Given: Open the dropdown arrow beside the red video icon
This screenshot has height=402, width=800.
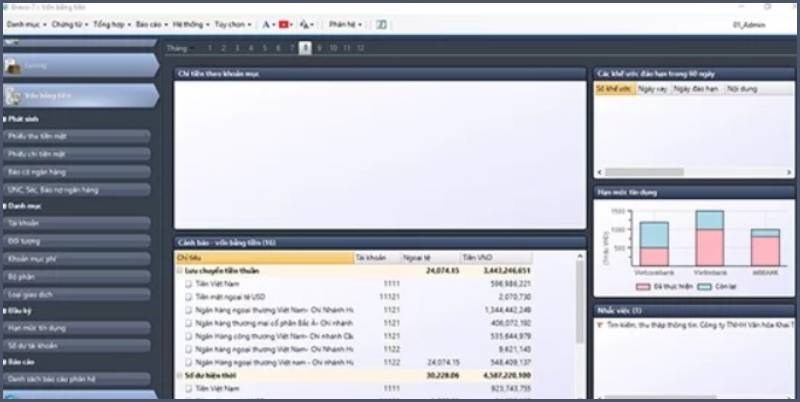Looking at the screenshot, I should click(x=292, y=25).
